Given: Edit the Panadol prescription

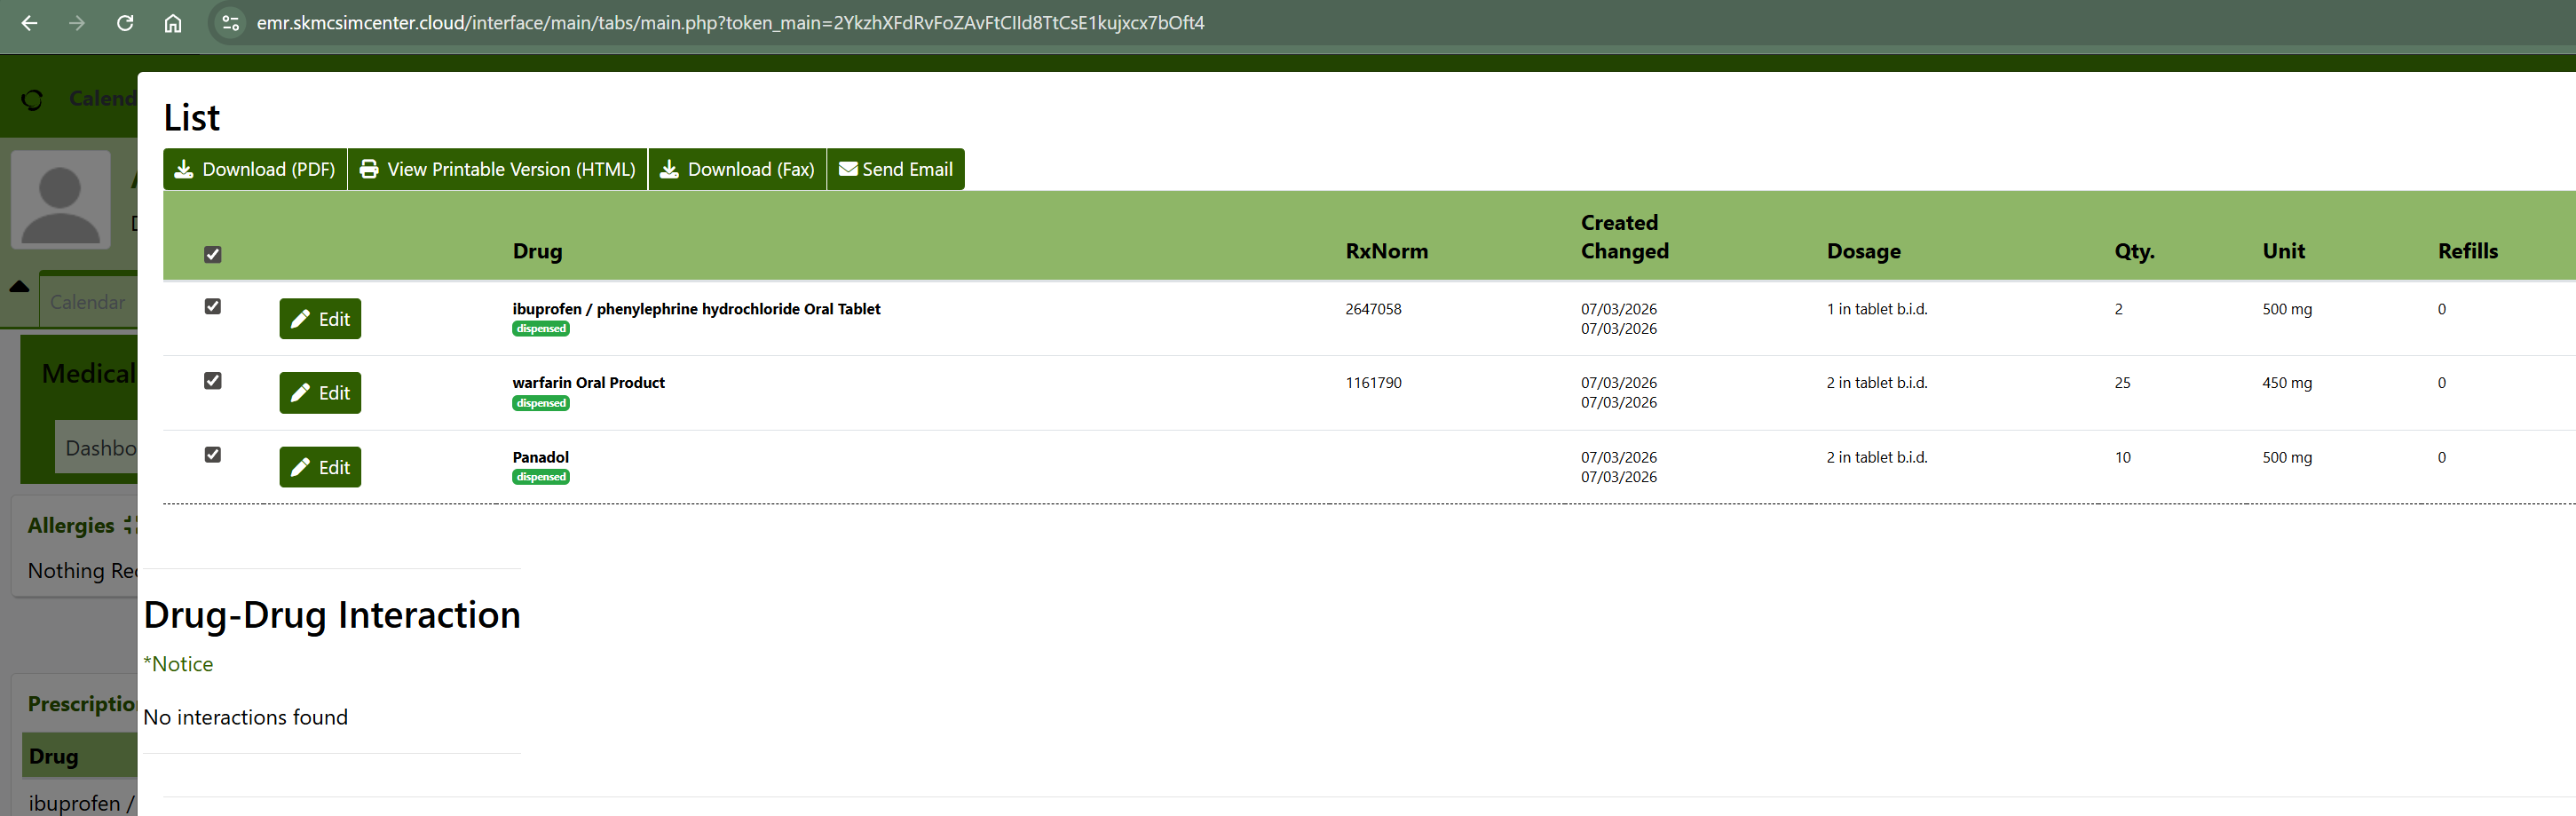Looking at the screenshot, I should 320,467.
